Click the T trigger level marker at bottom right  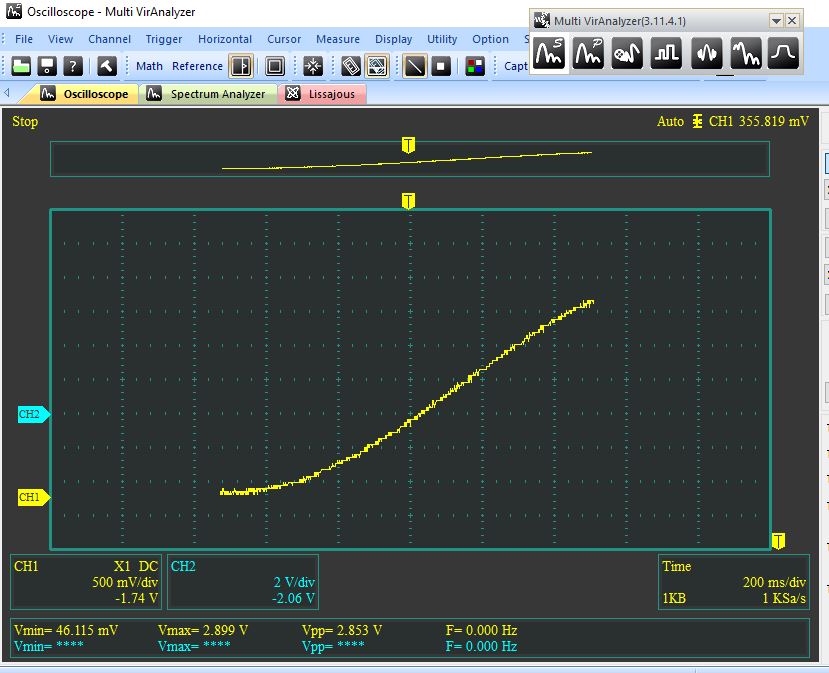coord(778,541)
